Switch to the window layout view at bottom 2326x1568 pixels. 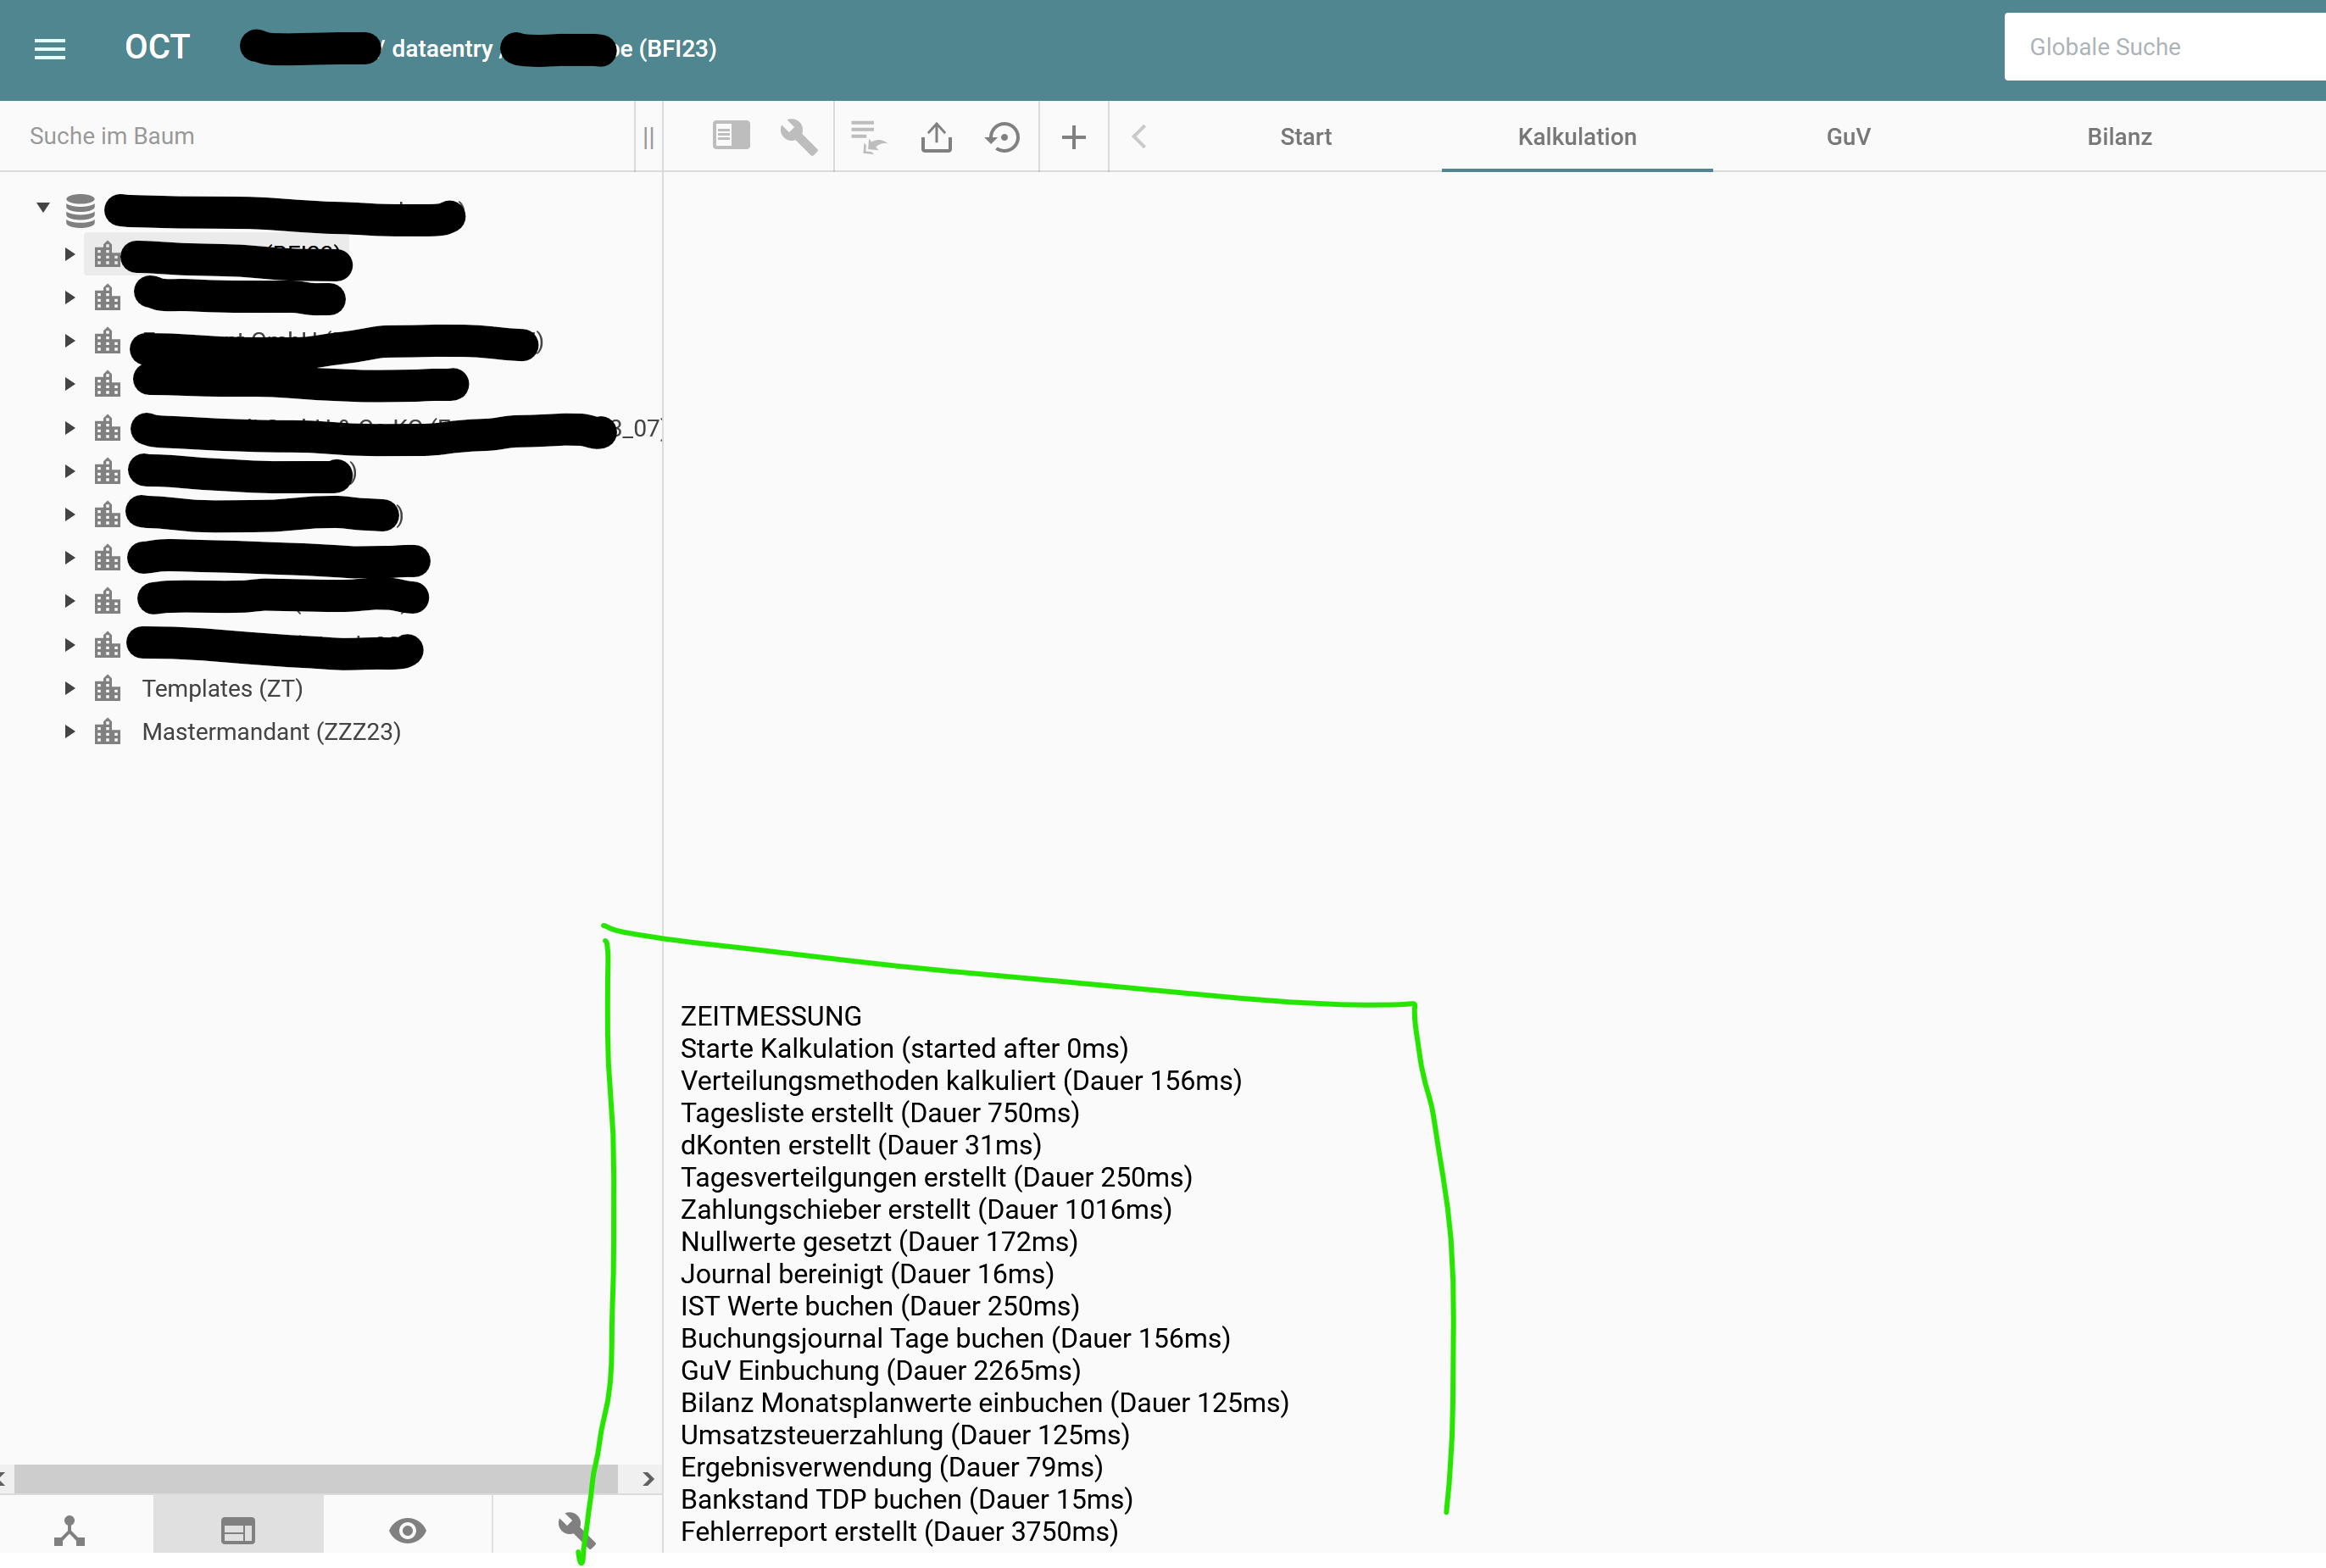tap(238, 1530)
